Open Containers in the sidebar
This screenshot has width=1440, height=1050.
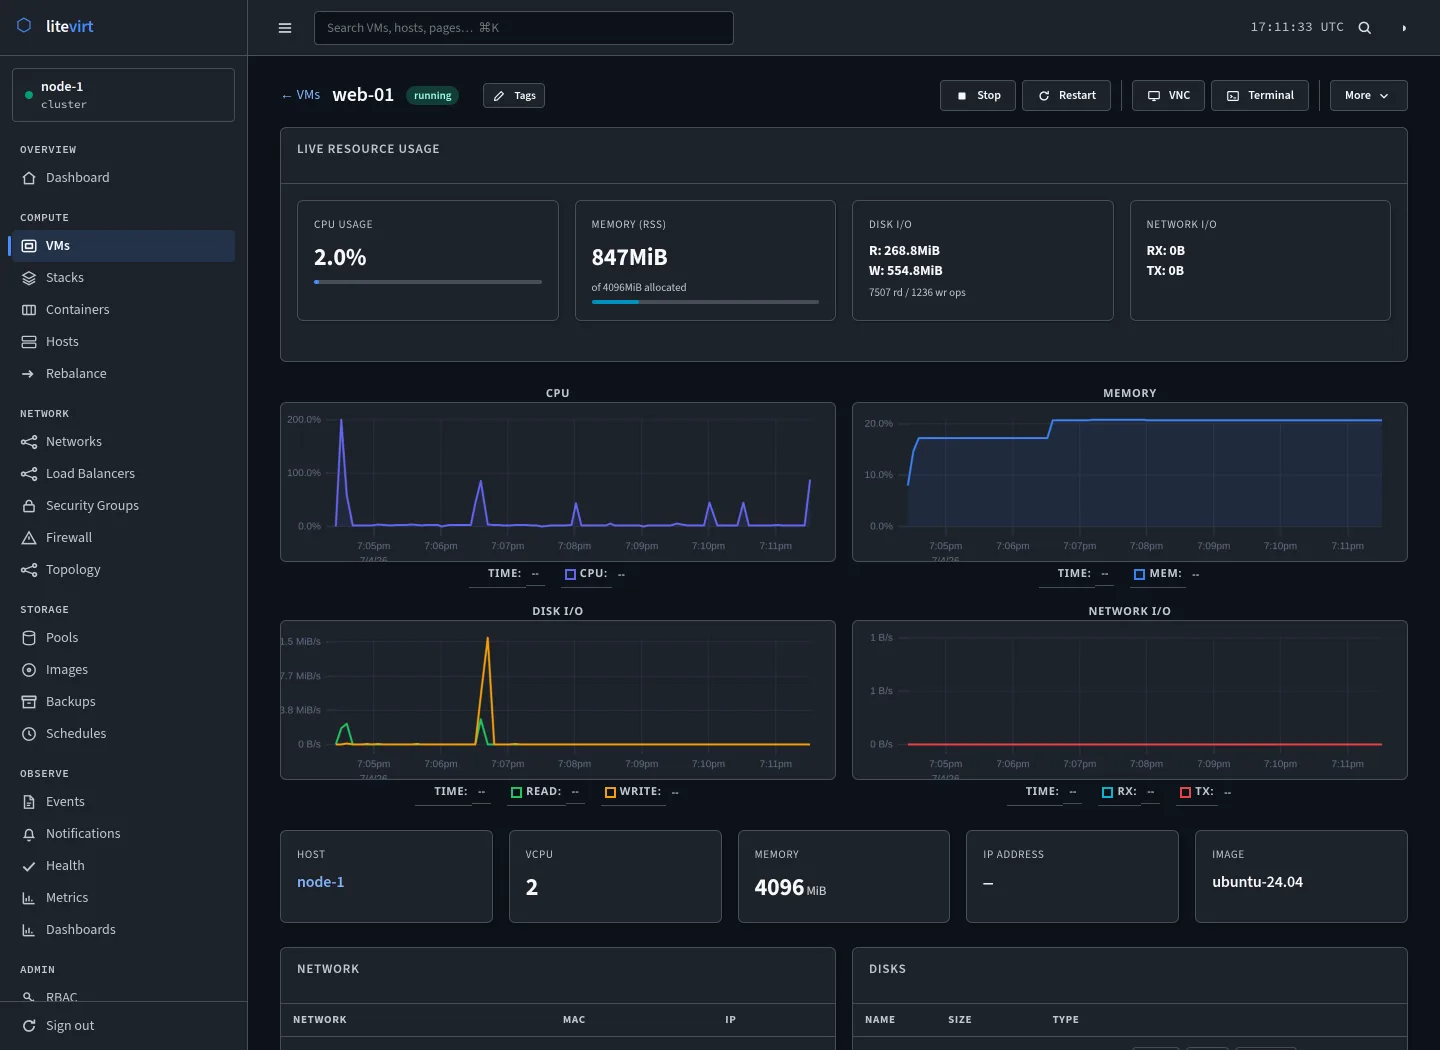pos(123,310)
